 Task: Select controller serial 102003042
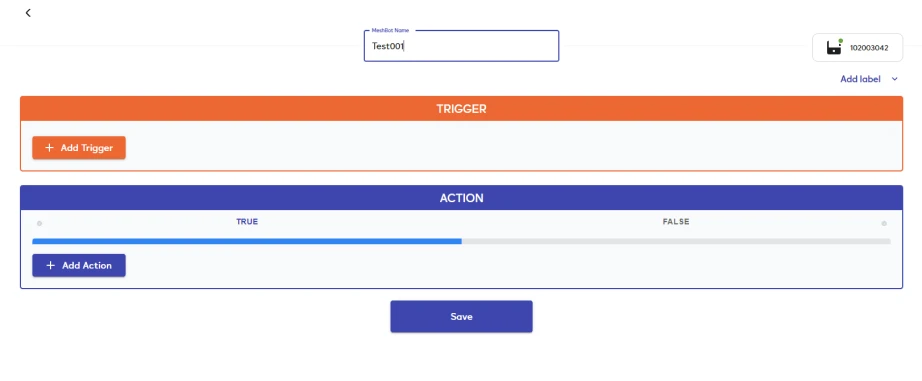tap(869, 48)
